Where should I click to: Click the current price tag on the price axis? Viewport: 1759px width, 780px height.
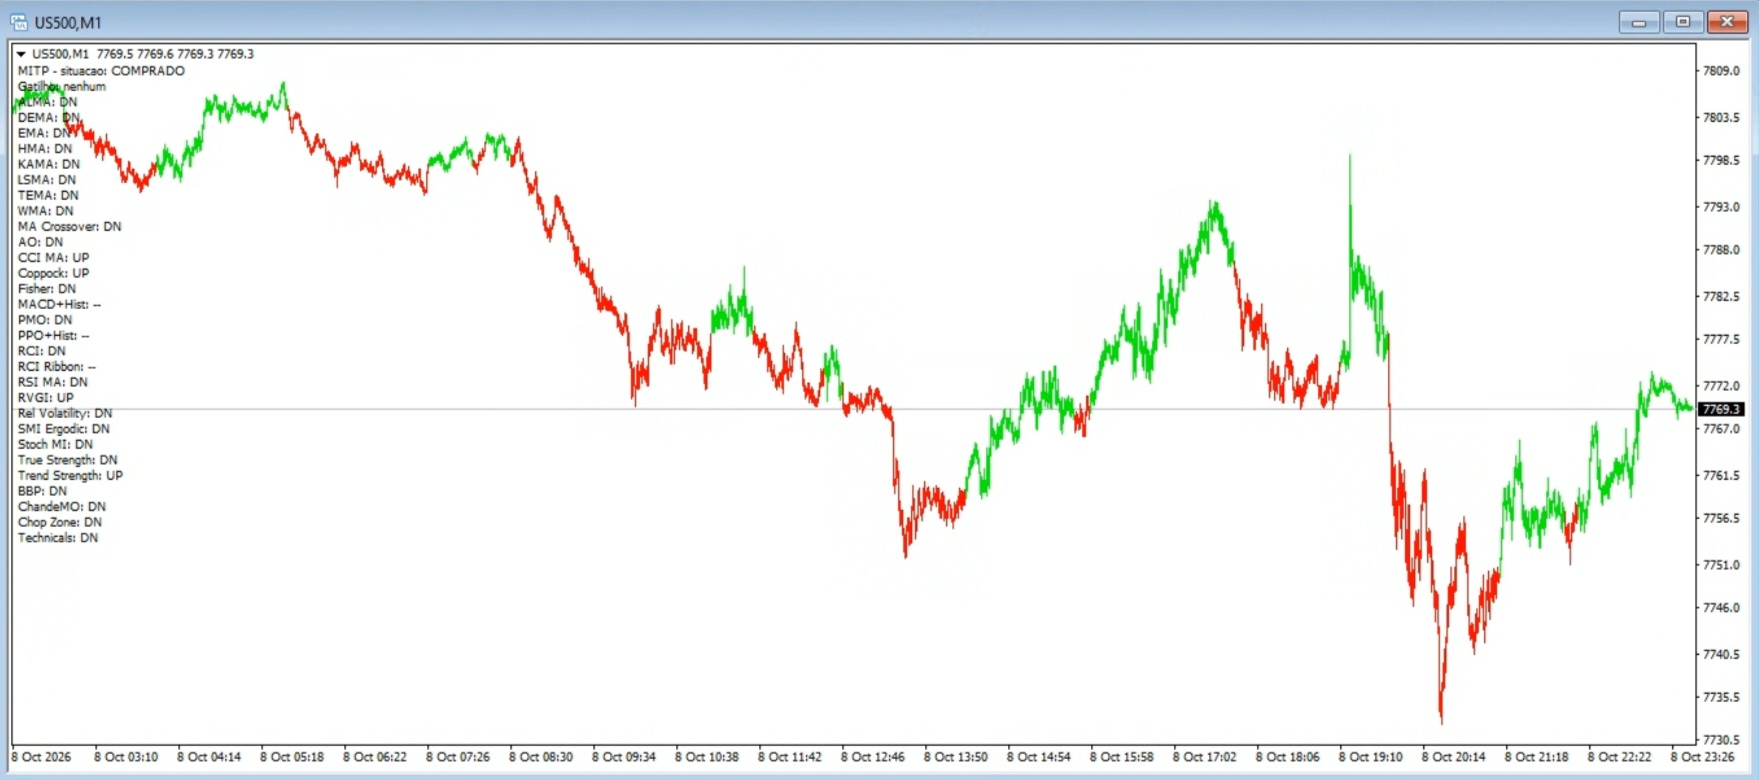coord(1721,409)
